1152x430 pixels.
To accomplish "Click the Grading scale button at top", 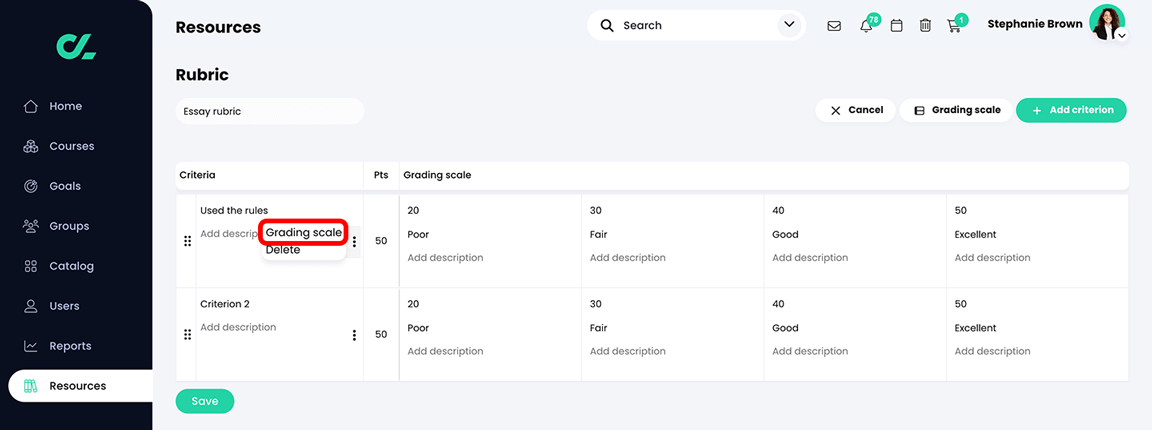I will tap(956, 110).
